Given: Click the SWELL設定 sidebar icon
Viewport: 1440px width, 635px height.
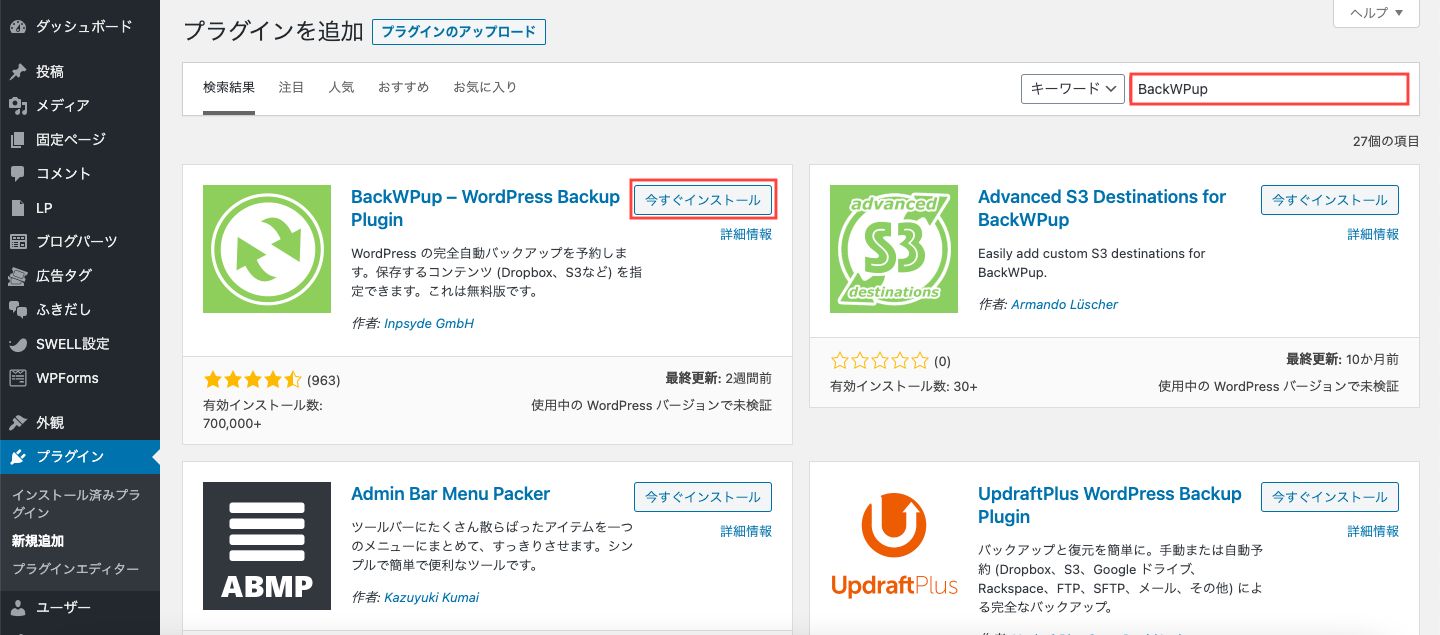Looking at the screenshot, I should click(17, 344).
